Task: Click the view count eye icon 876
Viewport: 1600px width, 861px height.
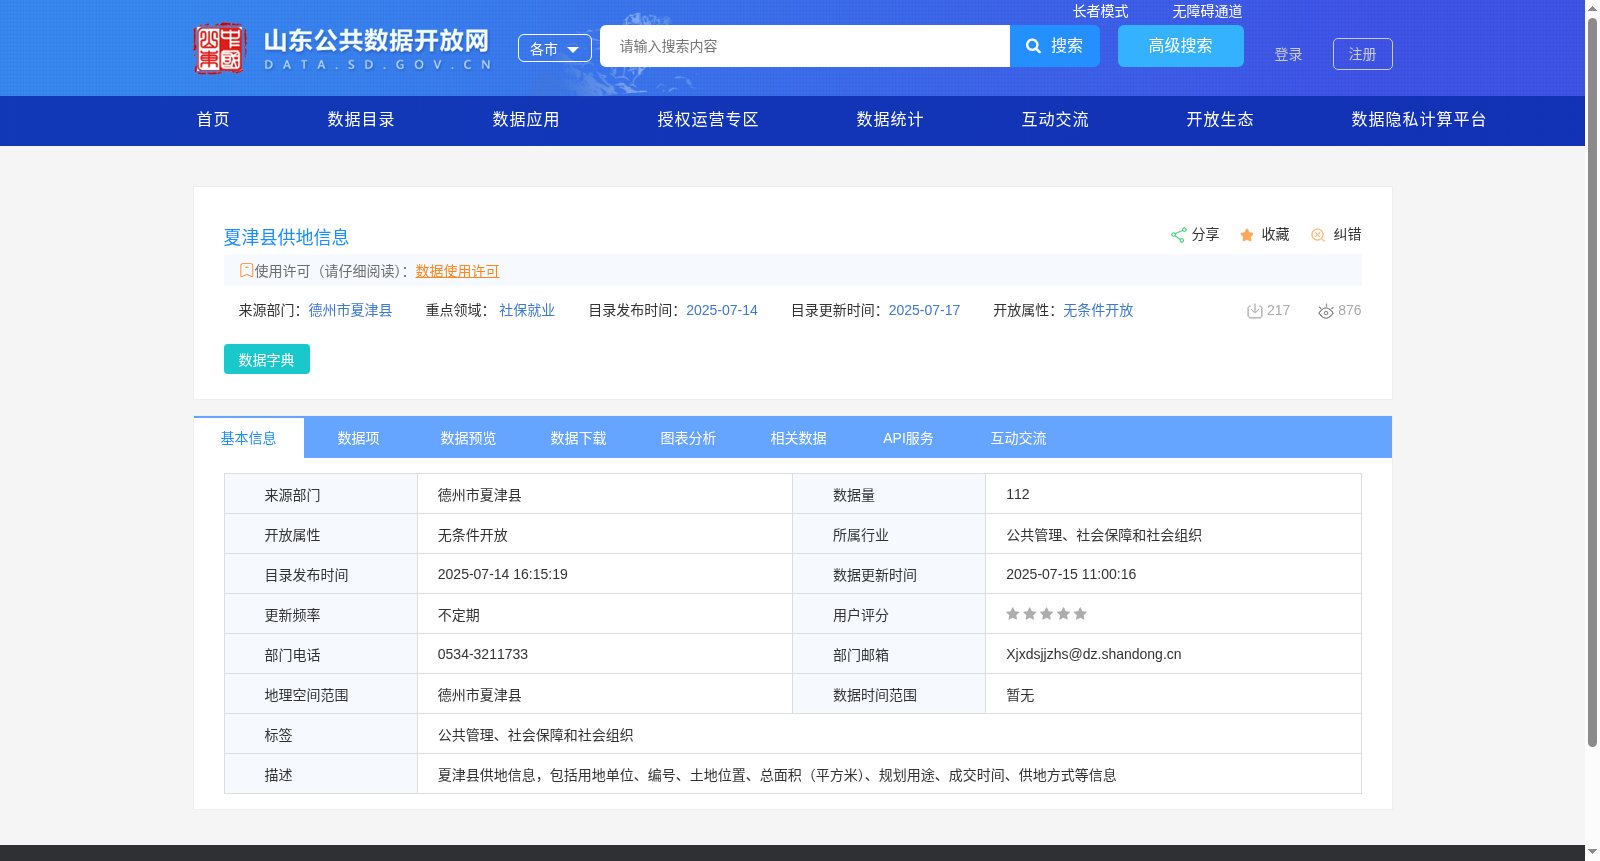Action: [x=1326, y=311]
